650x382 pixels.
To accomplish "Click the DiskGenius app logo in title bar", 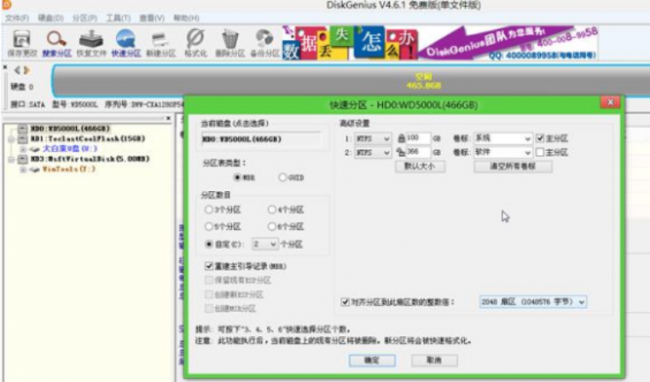I will (x=6, y=5).
